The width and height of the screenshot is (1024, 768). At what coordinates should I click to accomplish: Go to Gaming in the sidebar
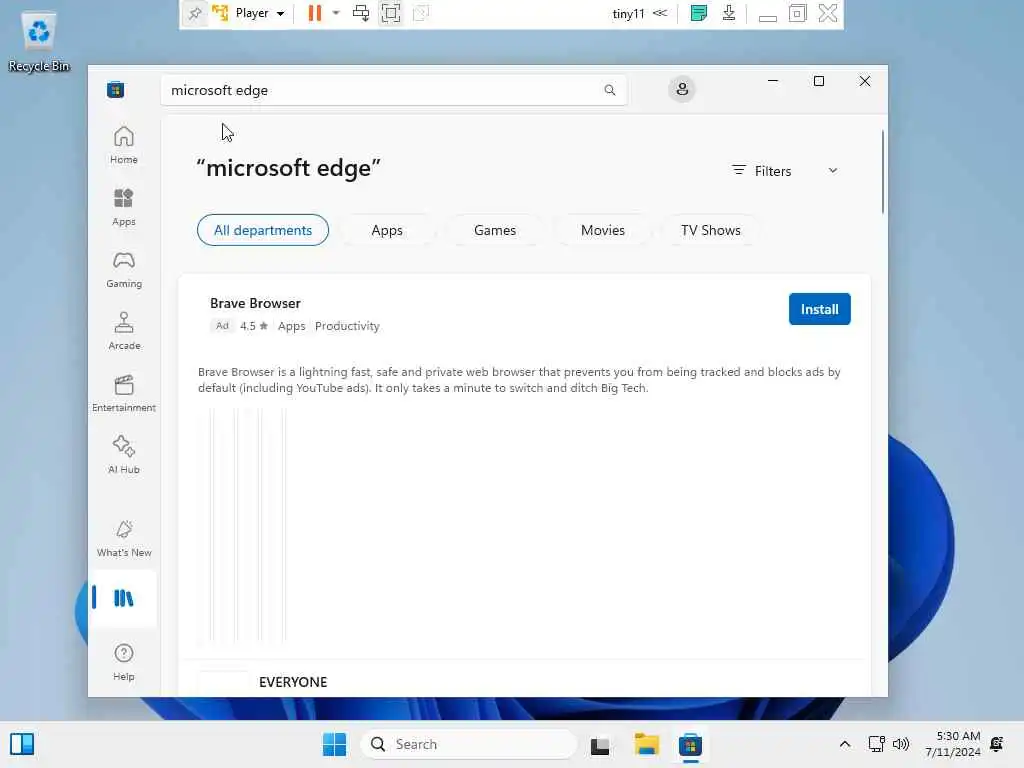click(x=123, y=269)
